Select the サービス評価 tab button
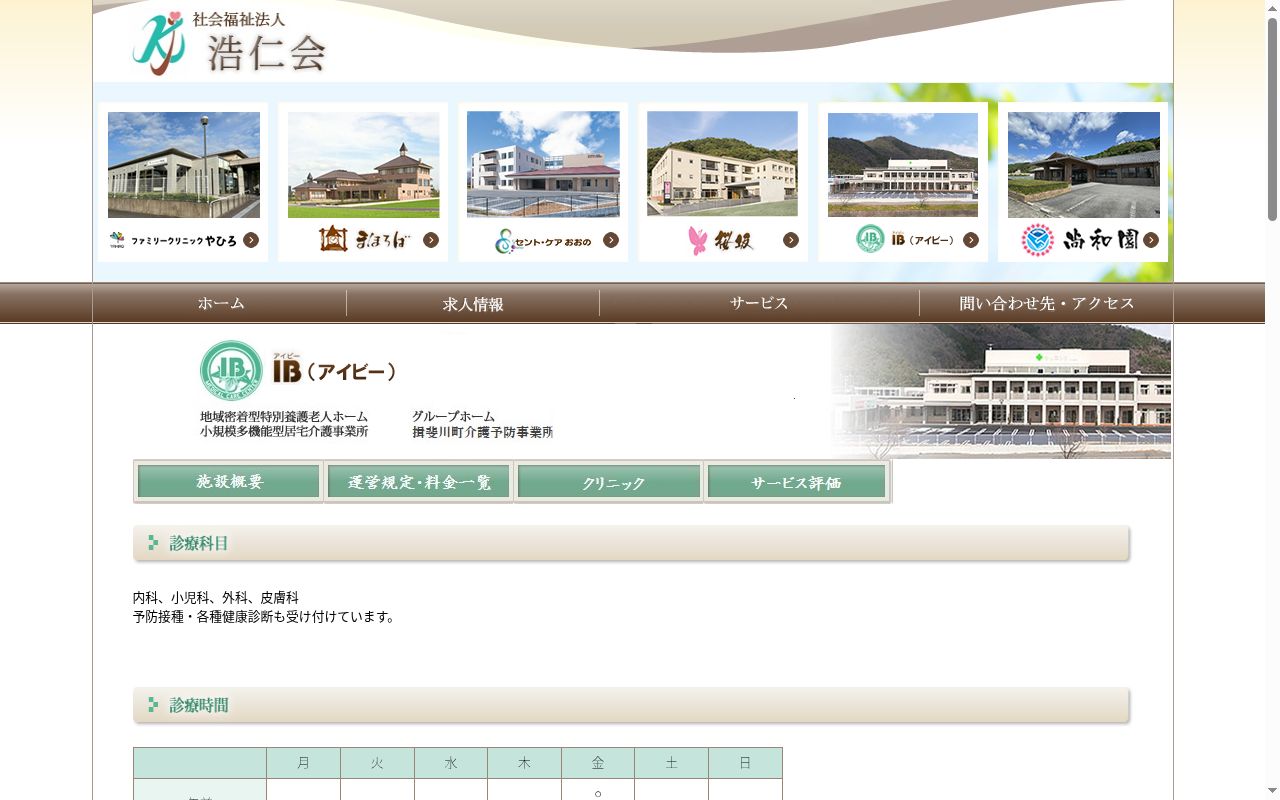This screenshot has height=800, width=1280. pyautogui.click(x=797, y=482)
